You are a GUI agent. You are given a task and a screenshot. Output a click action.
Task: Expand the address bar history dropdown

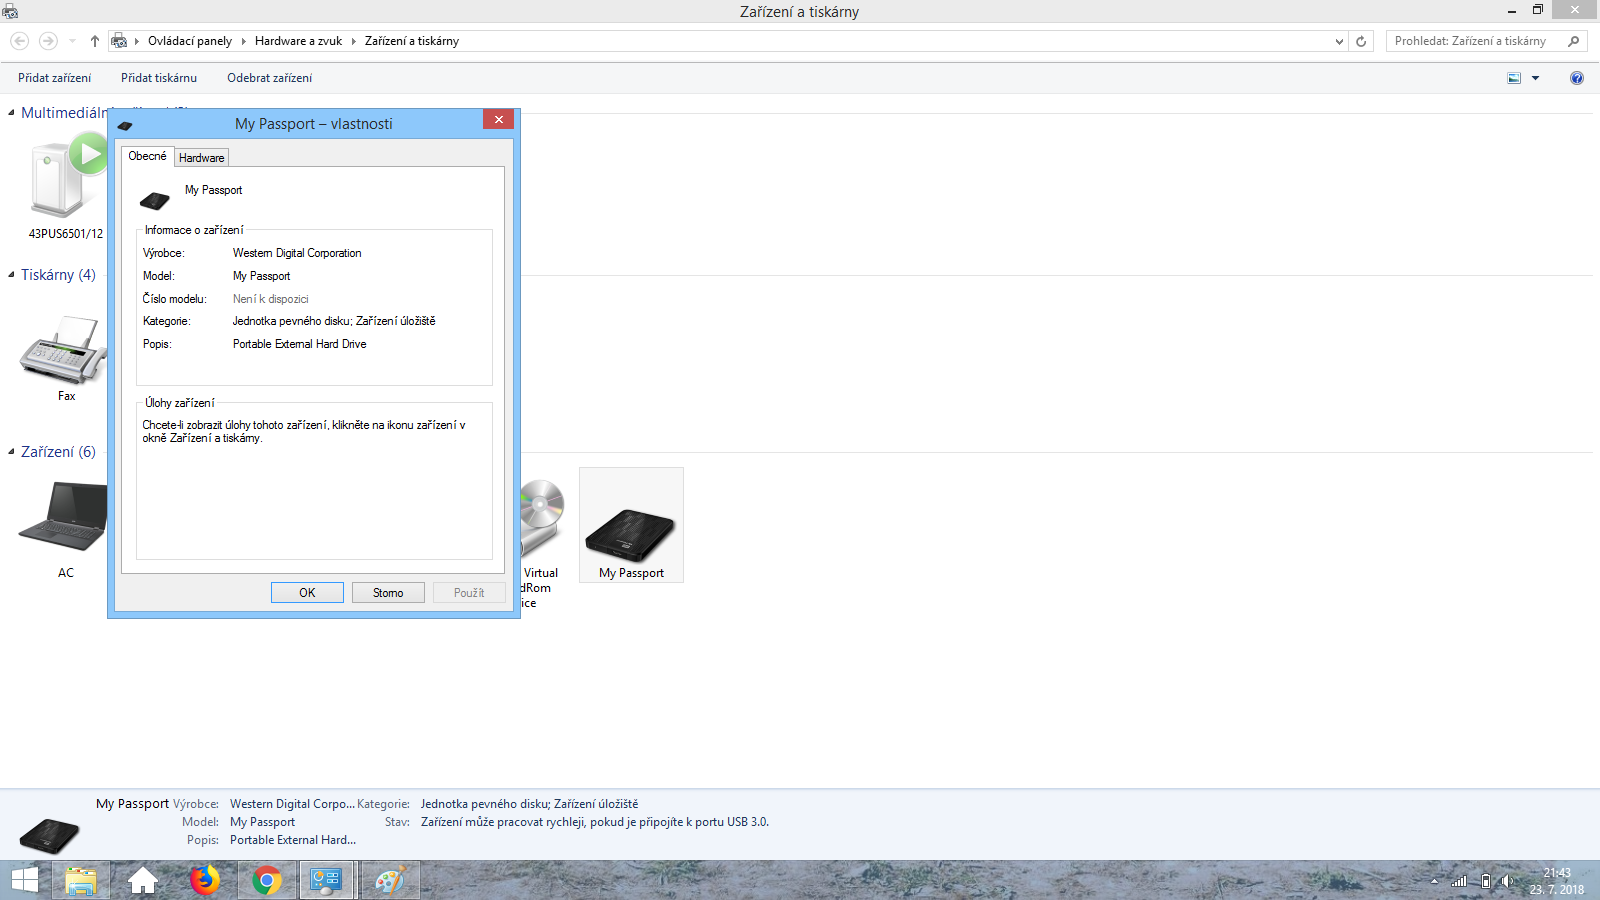point(1339,41)
